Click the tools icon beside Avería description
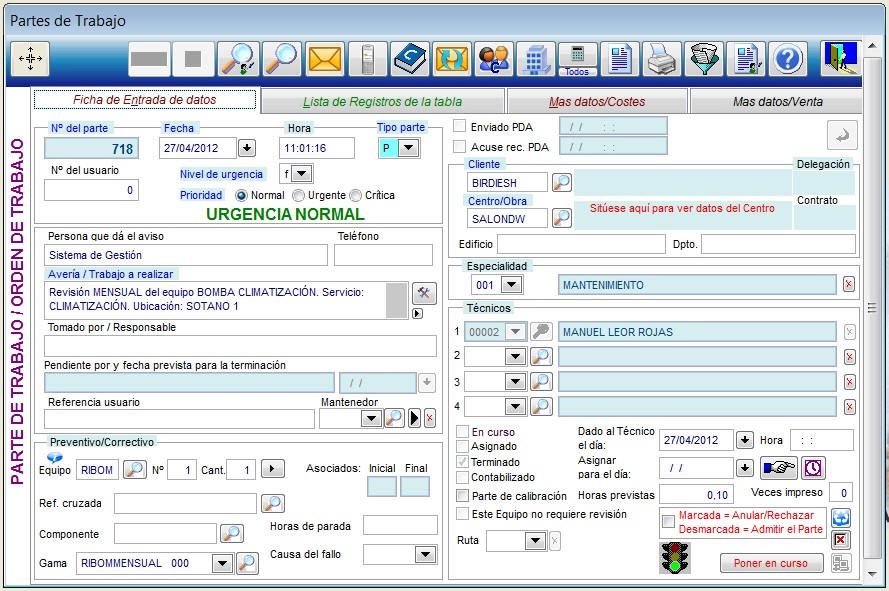Image resolution: width=889 pixels, height=591 pixels. (424, 293)
